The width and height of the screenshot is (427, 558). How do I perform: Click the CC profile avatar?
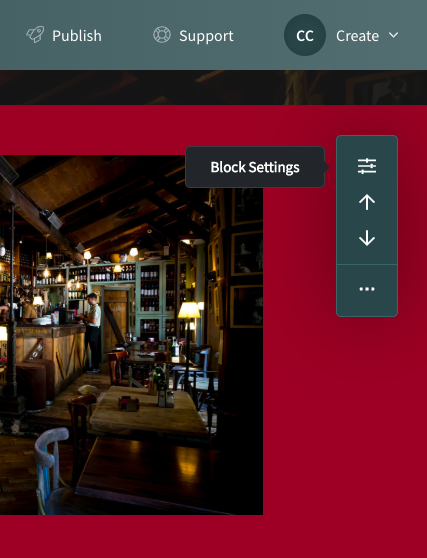click(305, 35)
